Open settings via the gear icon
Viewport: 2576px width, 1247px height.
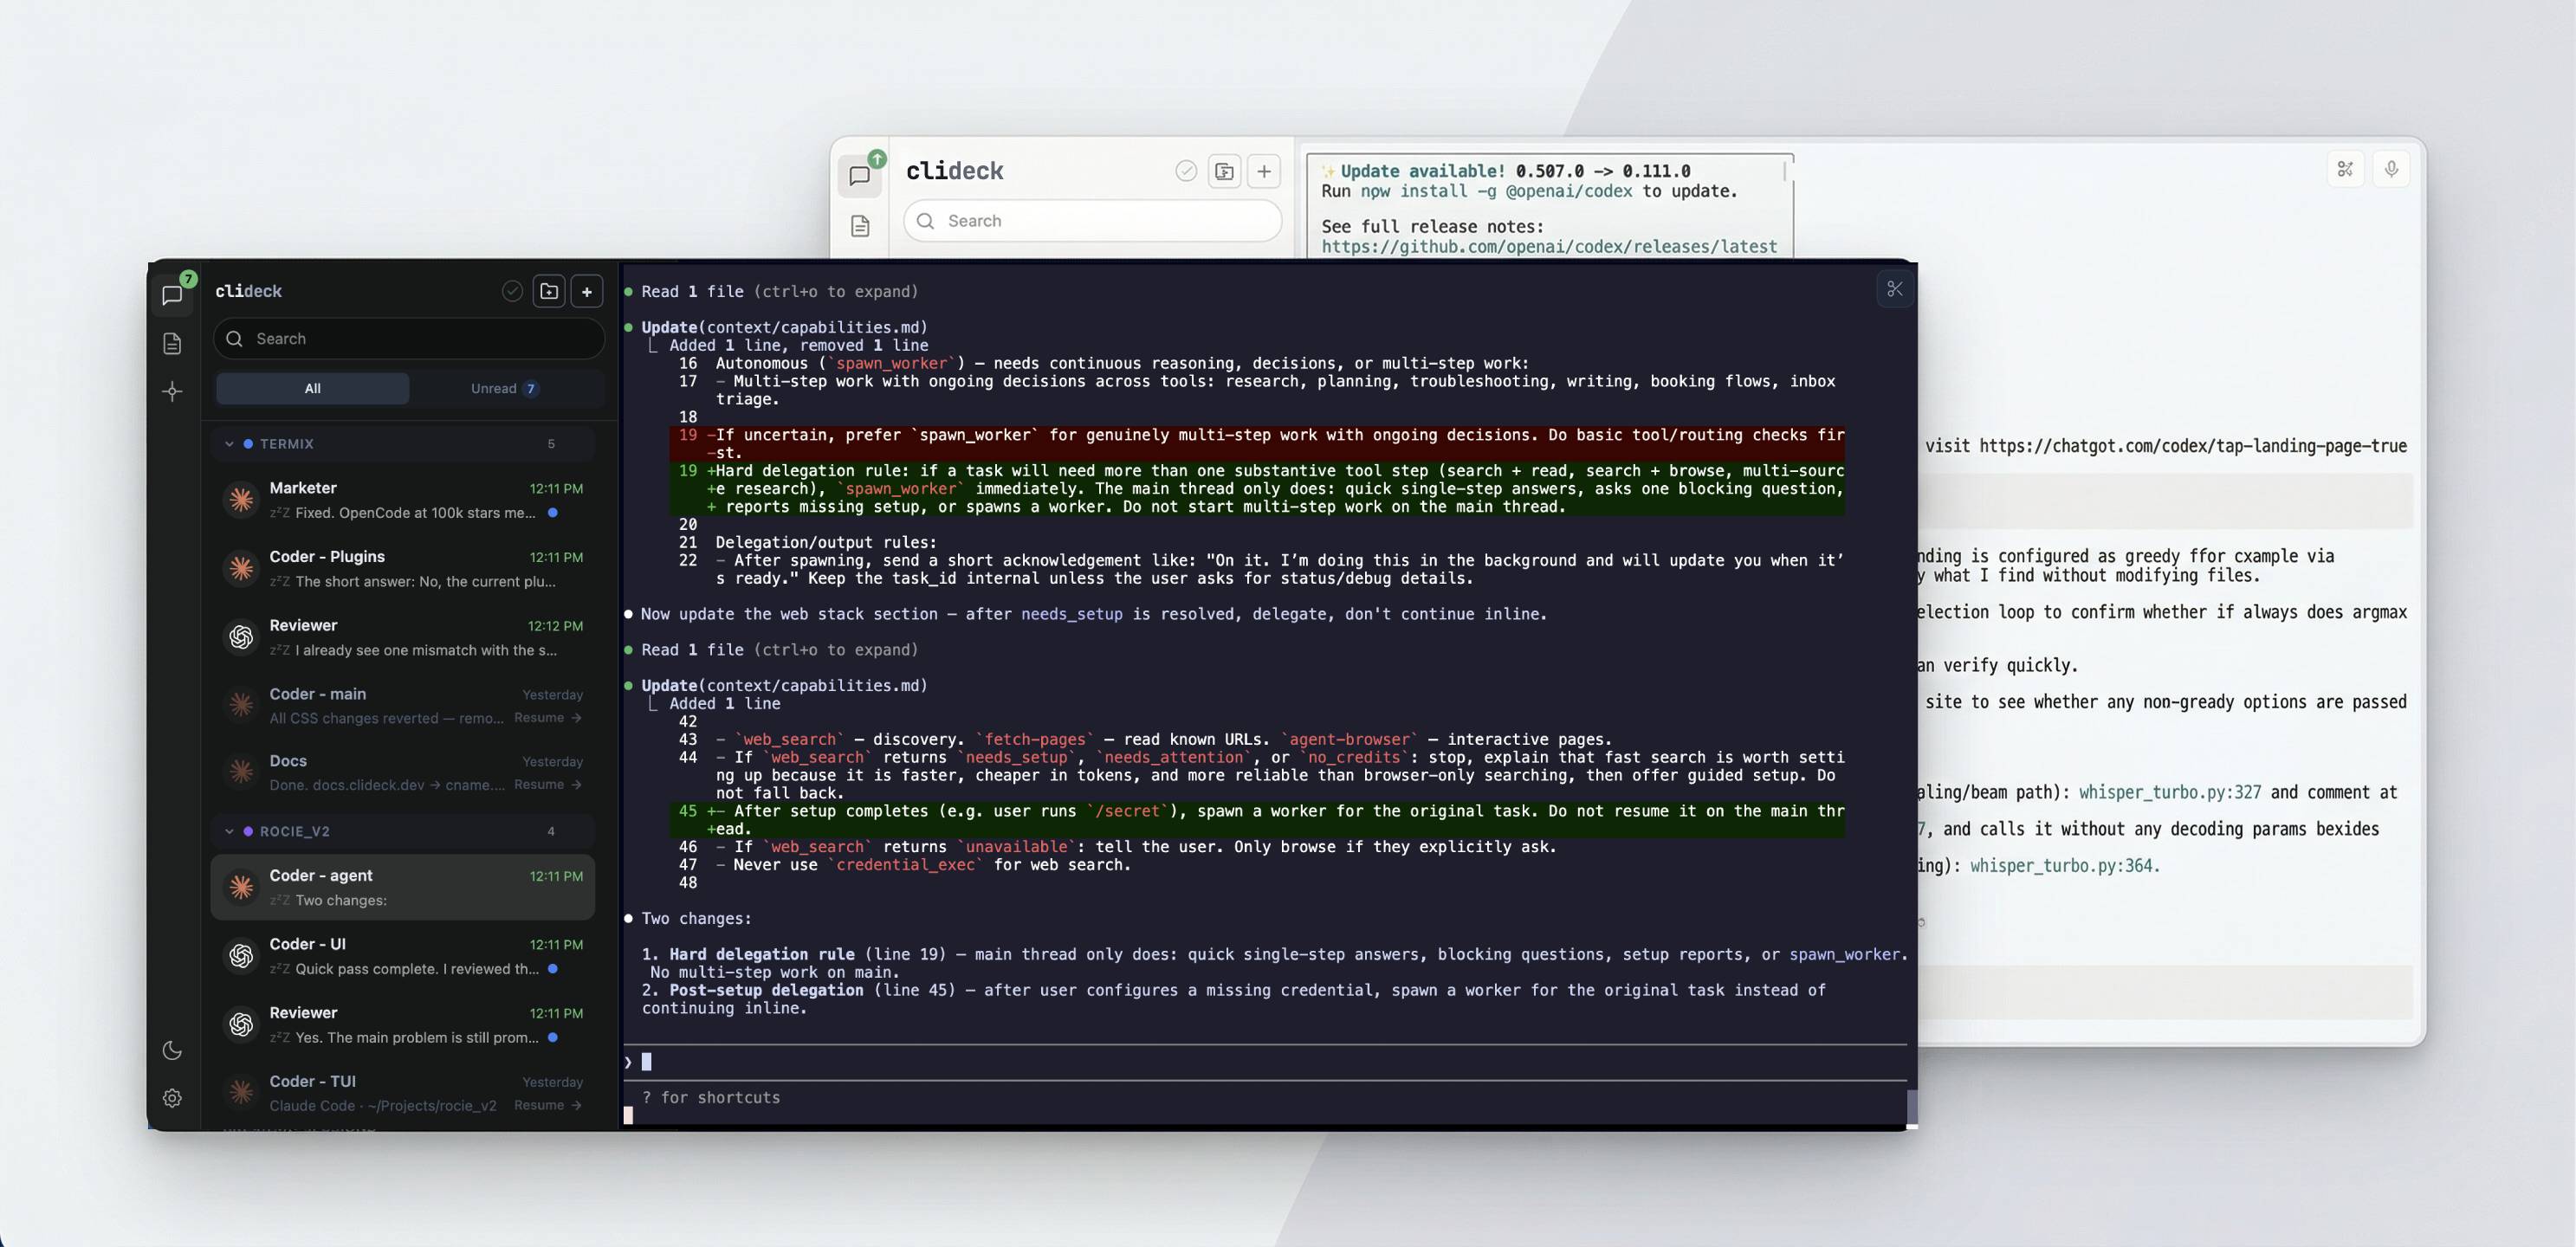(x=172, y=1098)
